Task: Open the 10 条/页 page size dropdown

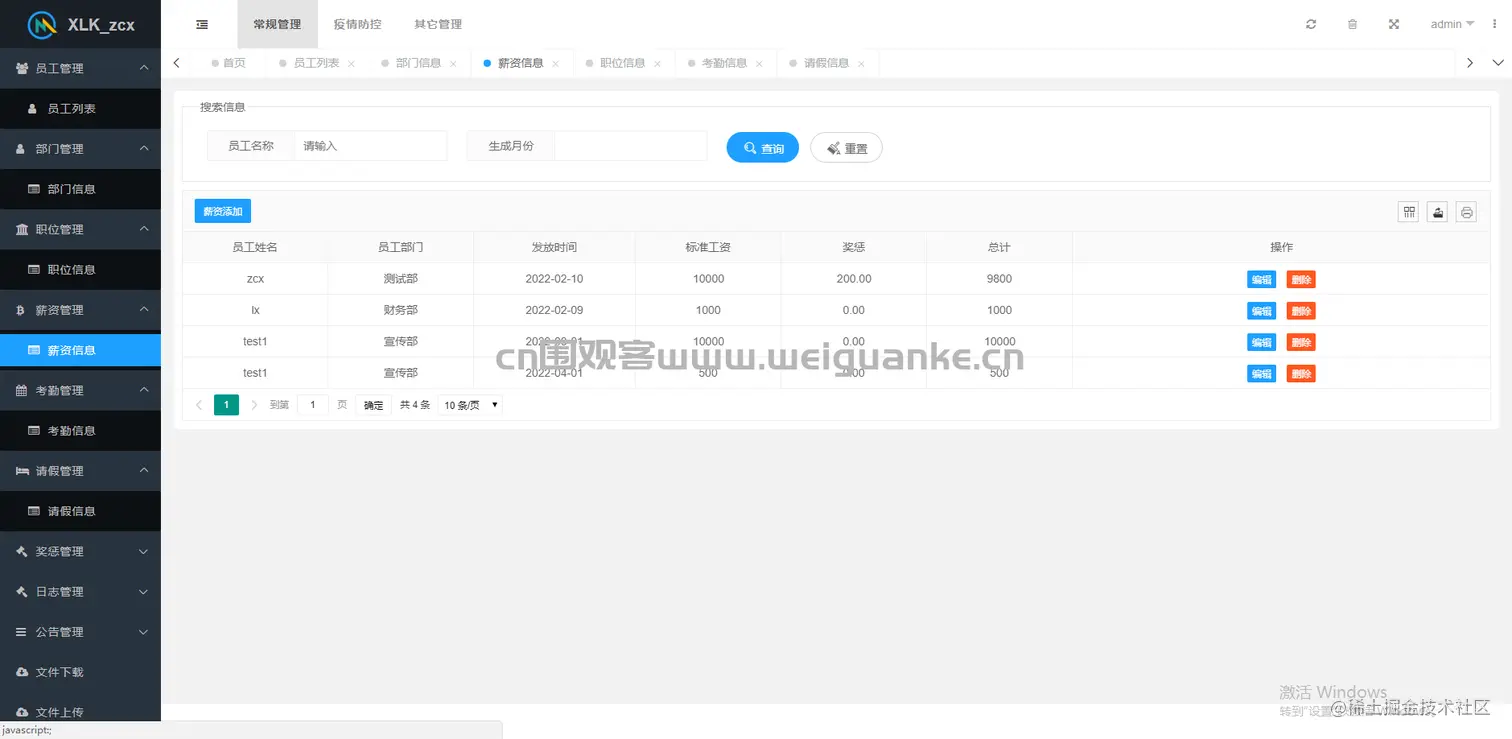Action: coord(470,405)
